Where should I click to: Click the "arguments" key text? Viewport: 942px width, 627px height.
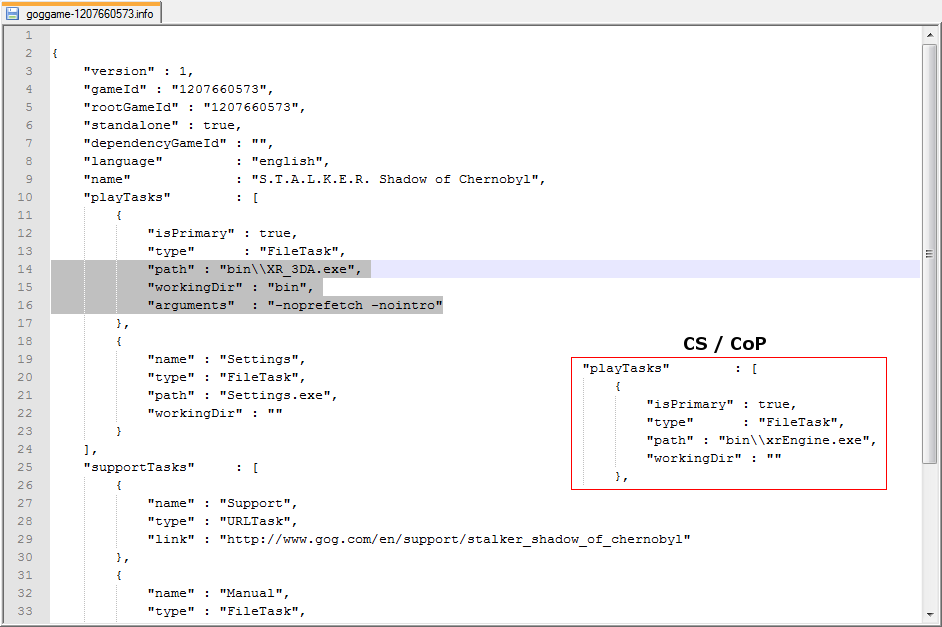click(x=191, y=305)
